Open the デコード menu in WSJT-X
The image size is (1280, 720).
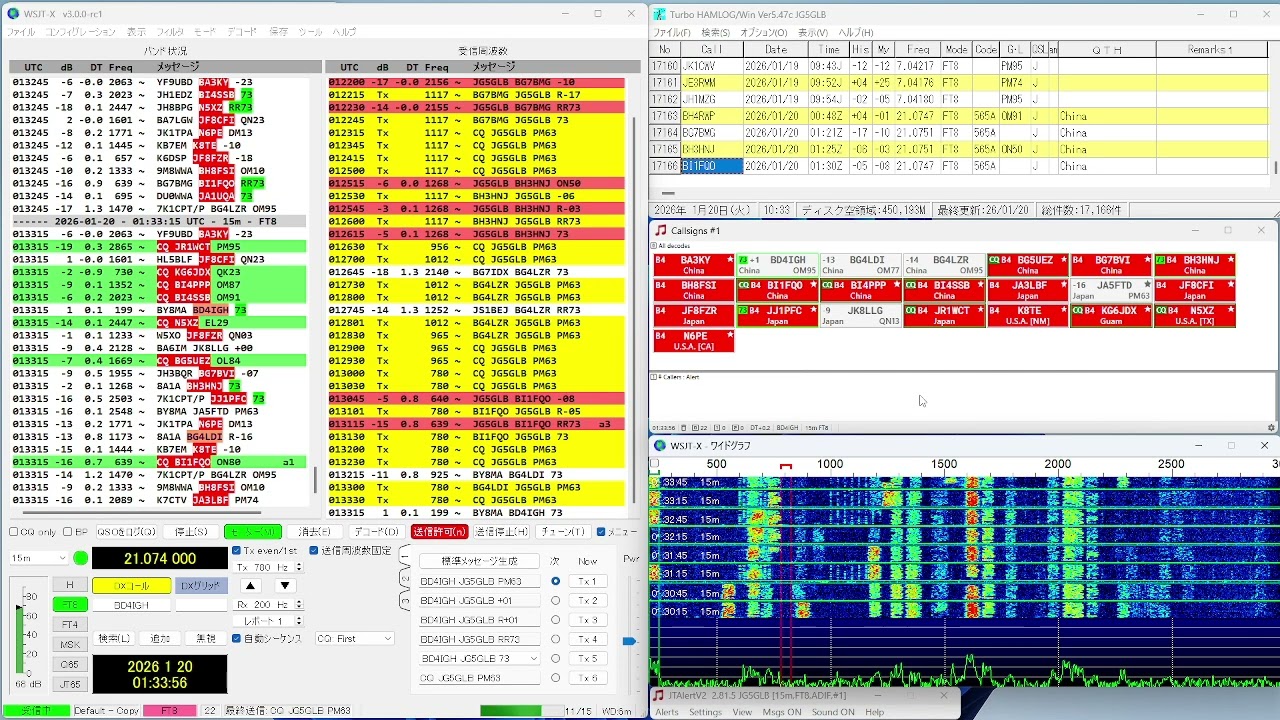pyautogui.click(x=242, y=32)
